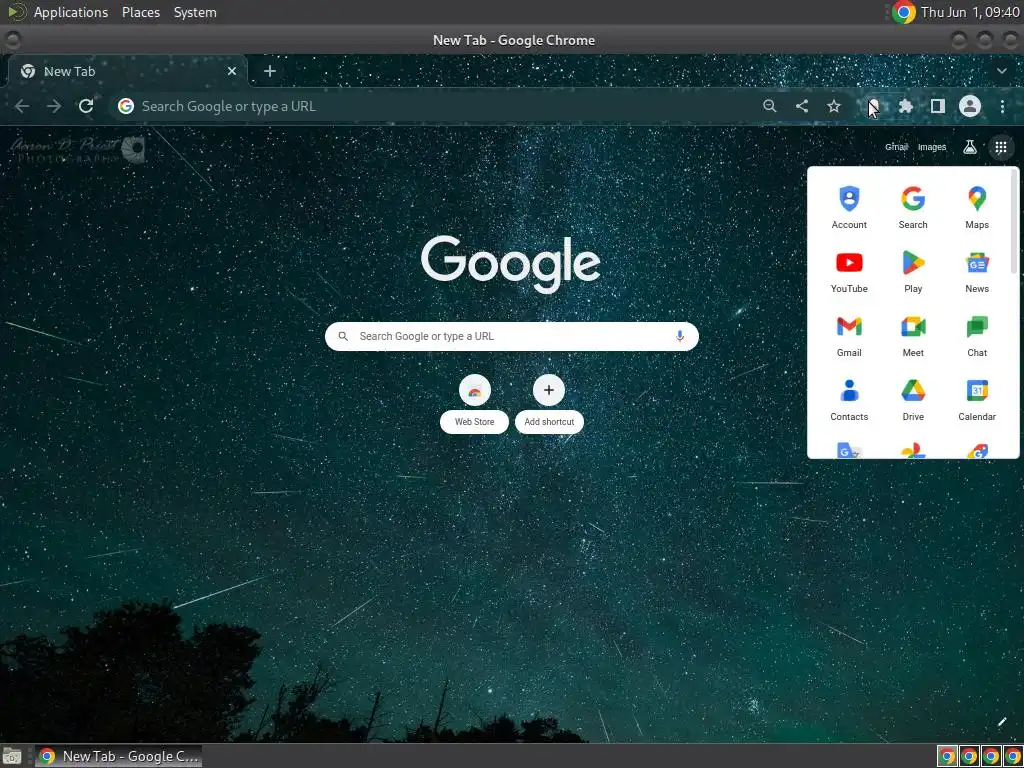This screenshot has width=1024, height=768.
Task: Open a new tab with the plus button
Action: (270, 71)
